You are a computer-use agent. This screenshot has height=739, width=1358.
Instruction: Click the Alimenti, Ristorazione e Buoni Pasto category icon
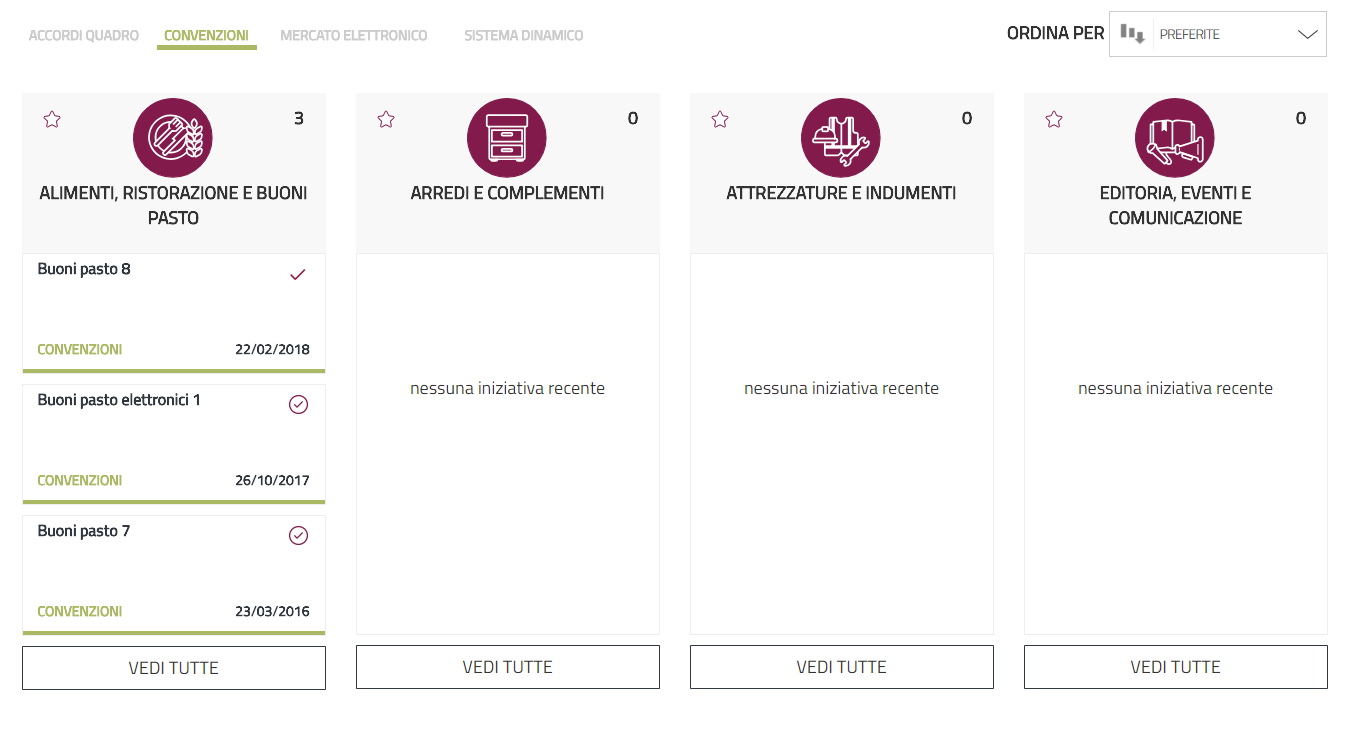coord(173,138)
